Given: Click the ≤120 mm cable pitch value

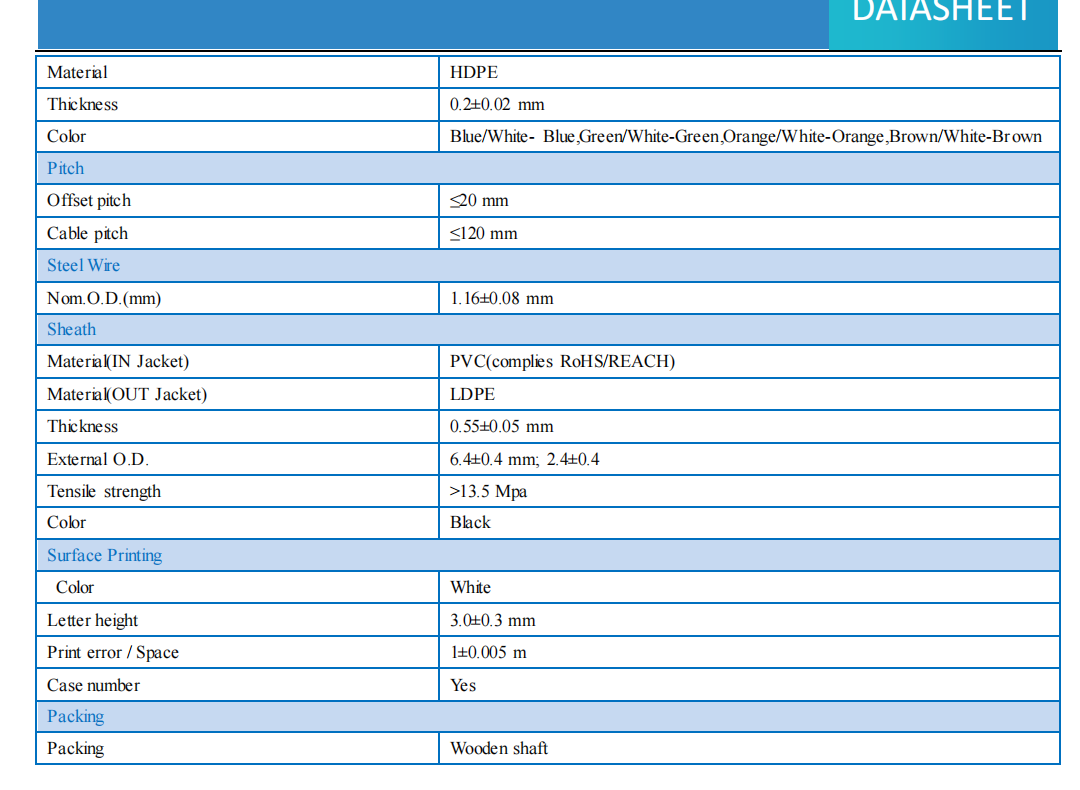Looking at the screenshot, I should click(x=484, y=233).
